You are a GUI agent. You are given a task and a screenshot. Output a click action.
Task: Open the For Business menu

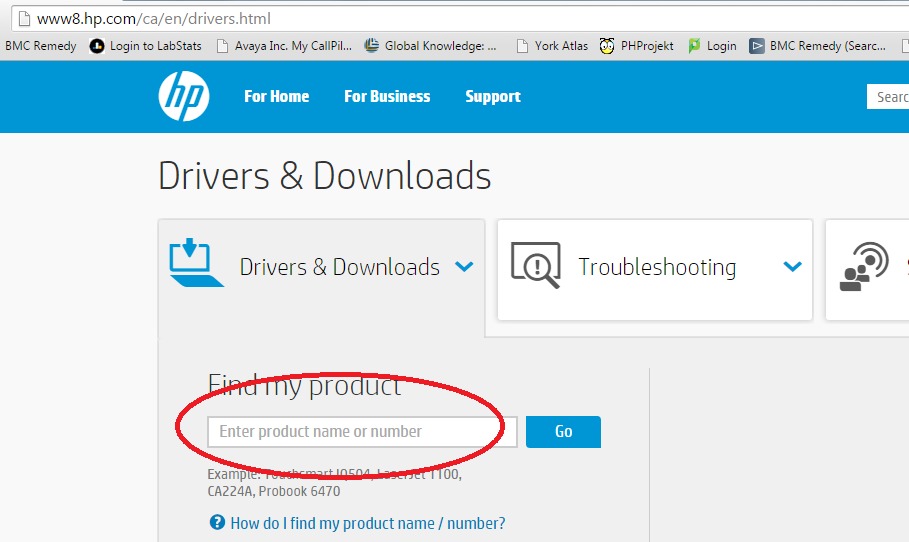coord(387,96)
